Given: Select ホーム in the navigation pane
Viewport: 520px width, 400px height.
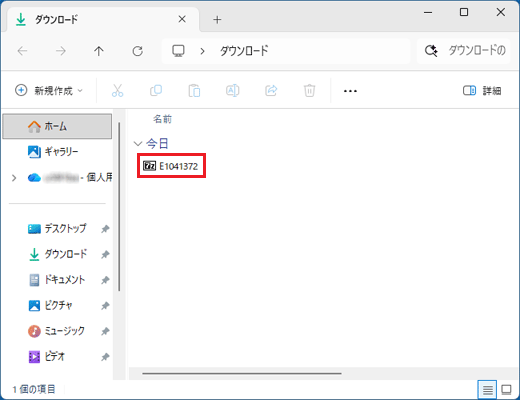Looking at the screenshot, I should pyautogui.click(x=57, y=126).
